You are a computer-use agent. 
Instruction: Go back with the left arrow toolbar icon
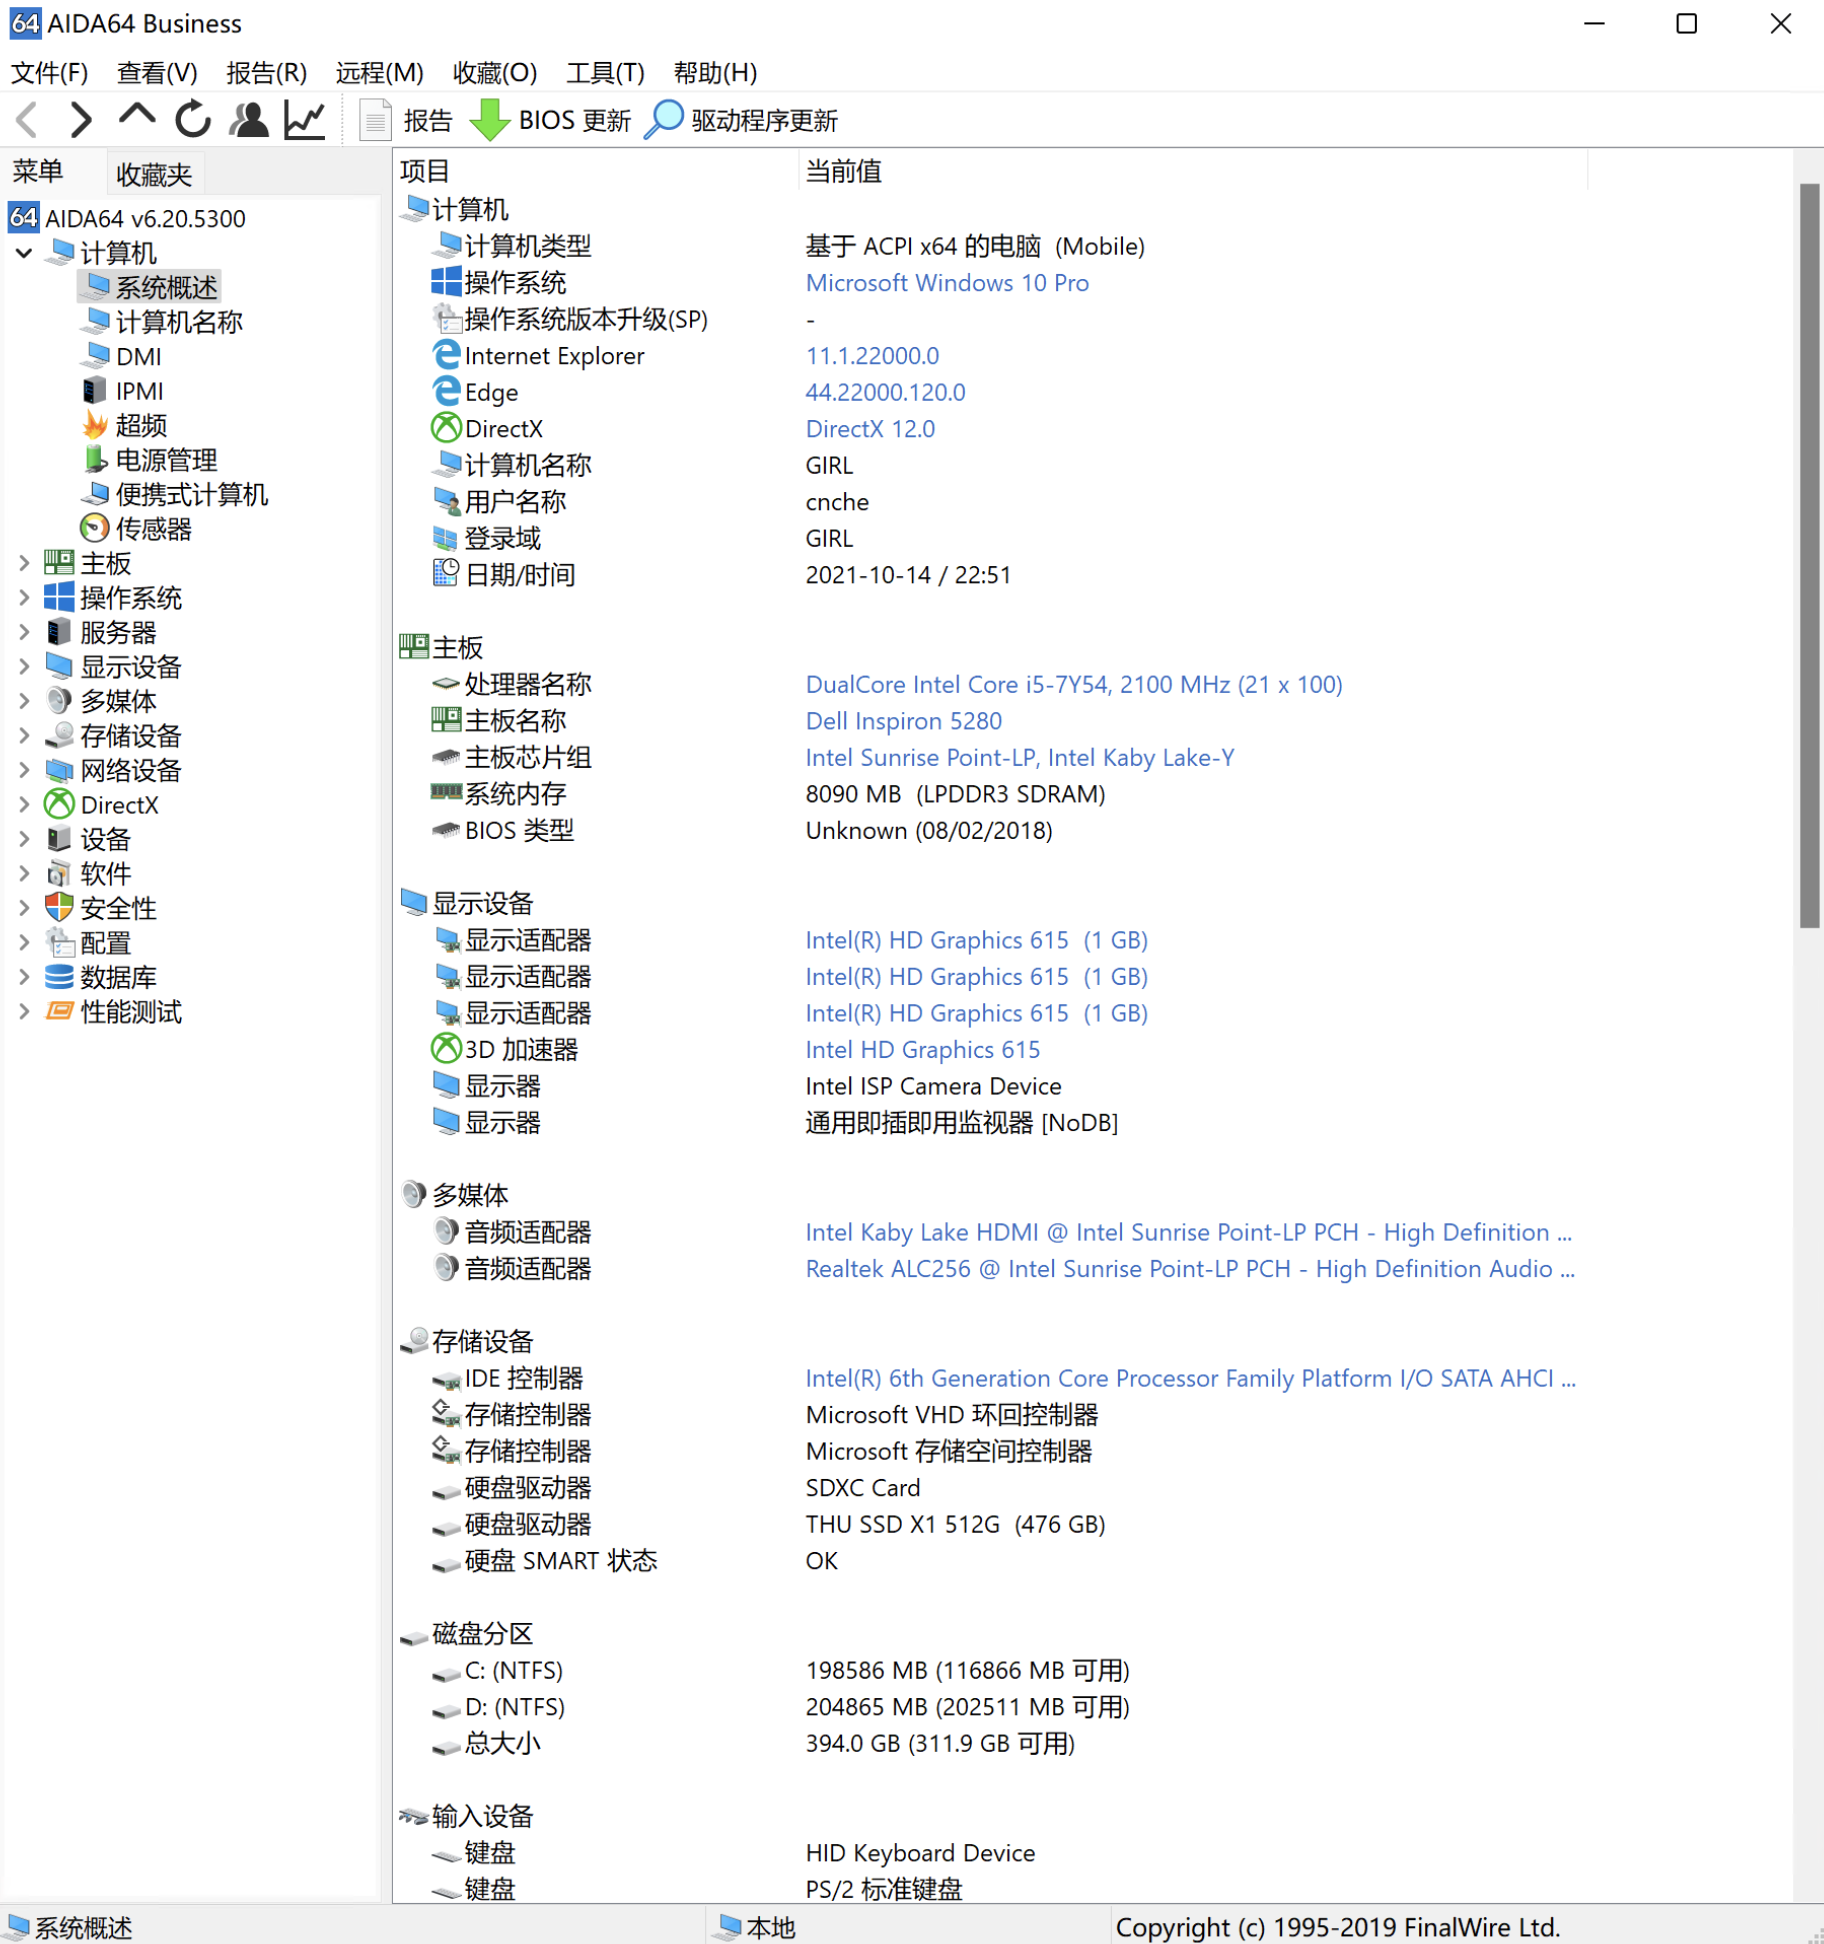click(x=28, y=120)
